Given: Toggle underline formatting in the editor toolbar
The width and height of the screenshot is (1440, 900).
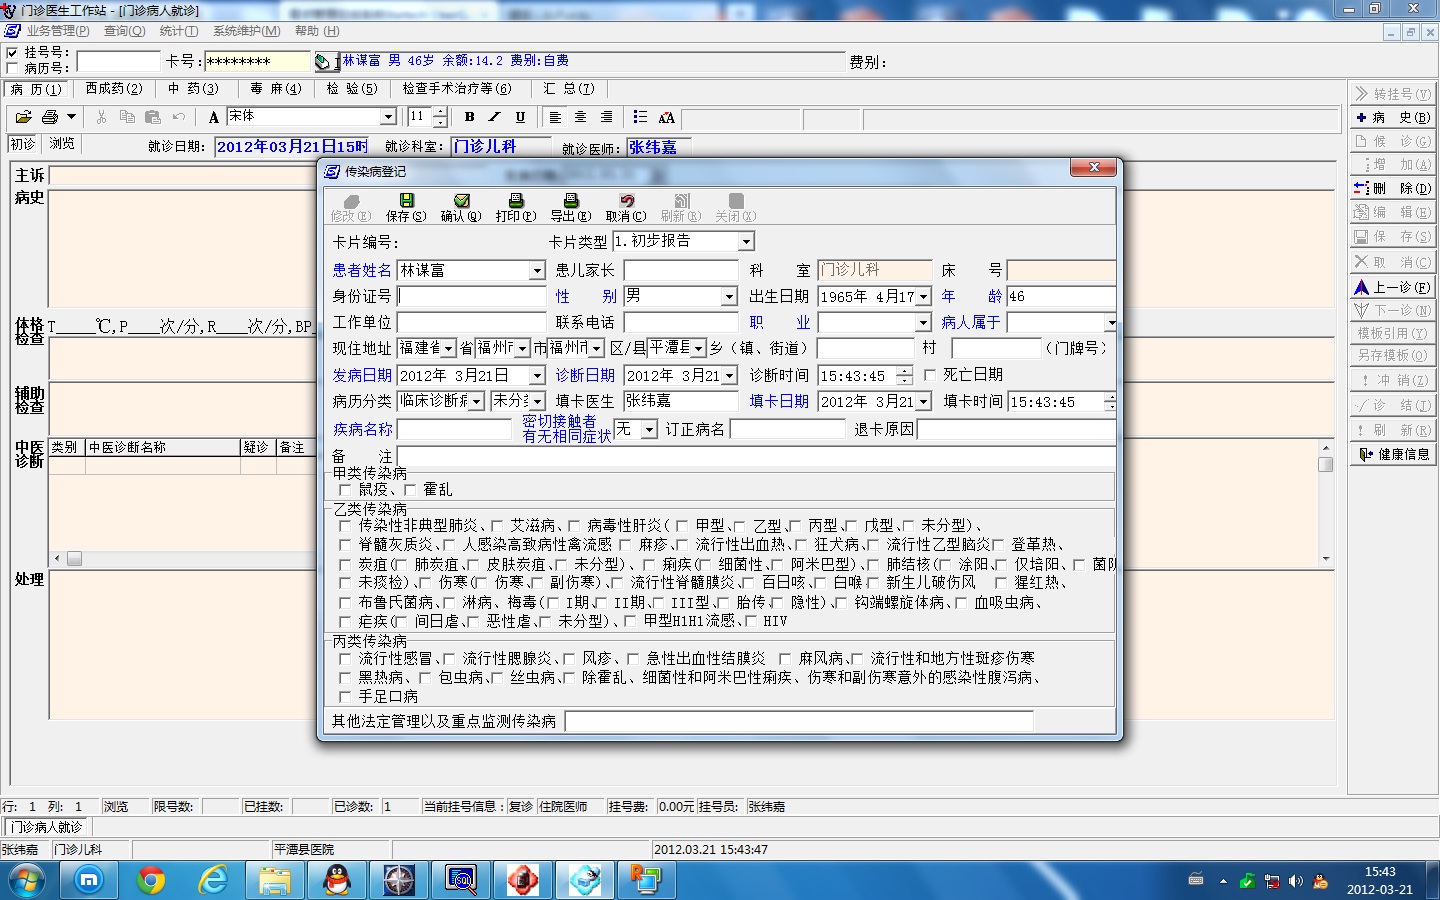Looking at the screenshot, I should (520, 117).
